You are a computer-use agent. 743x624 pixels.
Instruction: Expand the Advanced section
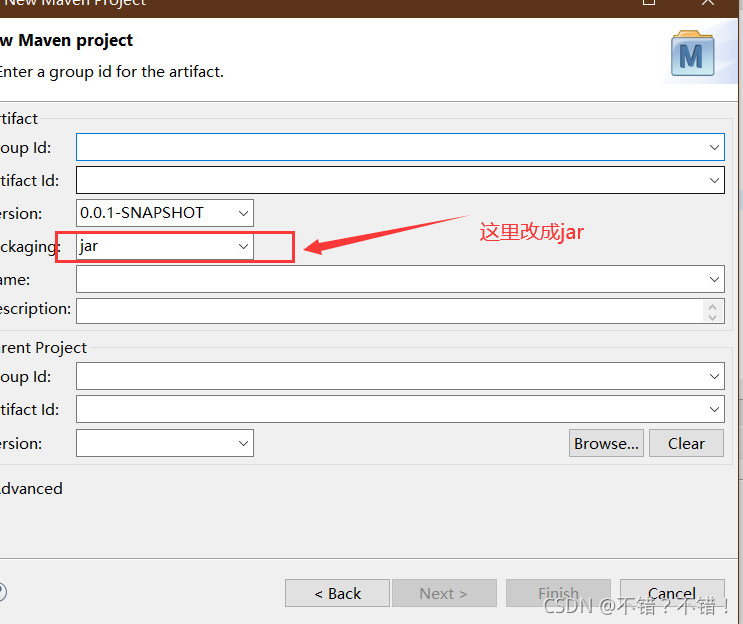(x=31, y=488)
